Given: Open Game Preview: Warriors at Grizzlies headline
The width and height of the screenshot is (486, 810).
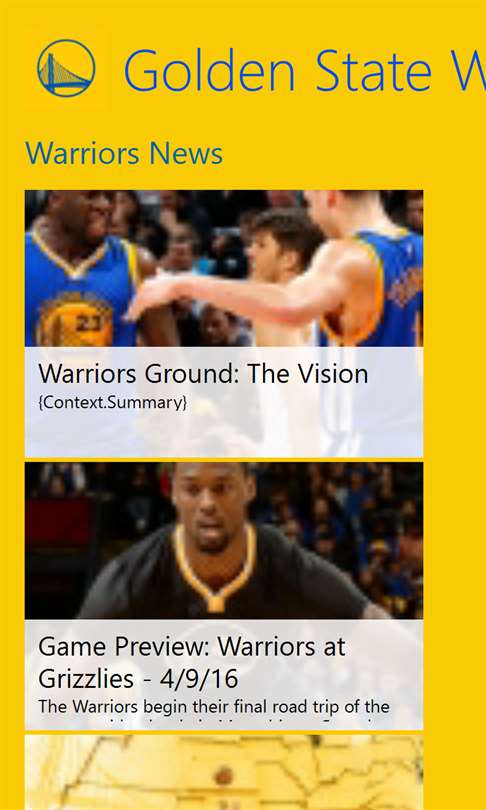Looking at the screenshot, I should coord(192,662).
